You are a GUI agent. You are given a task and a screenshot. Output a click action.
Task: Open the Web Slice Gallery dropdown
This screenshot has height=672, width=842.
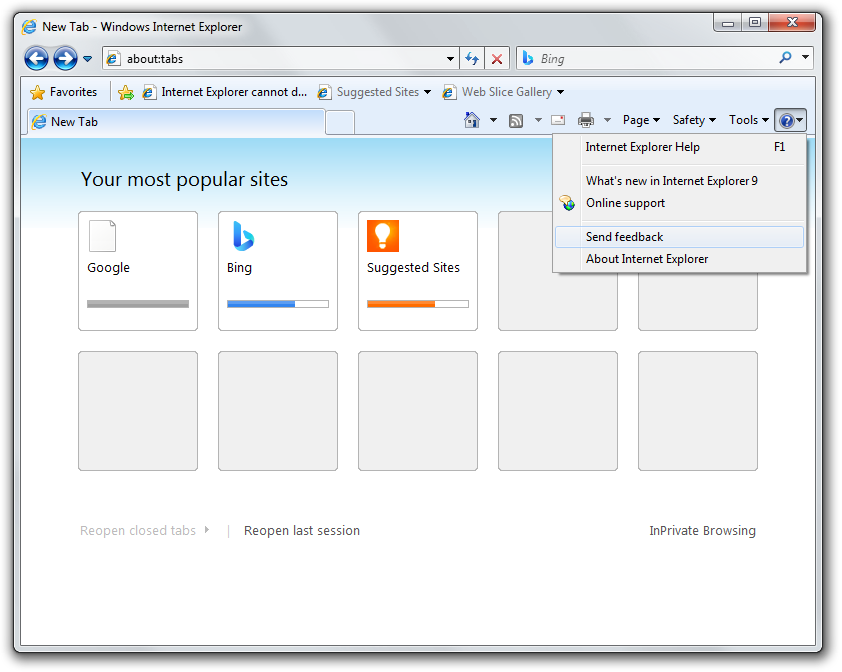(503, 92)
